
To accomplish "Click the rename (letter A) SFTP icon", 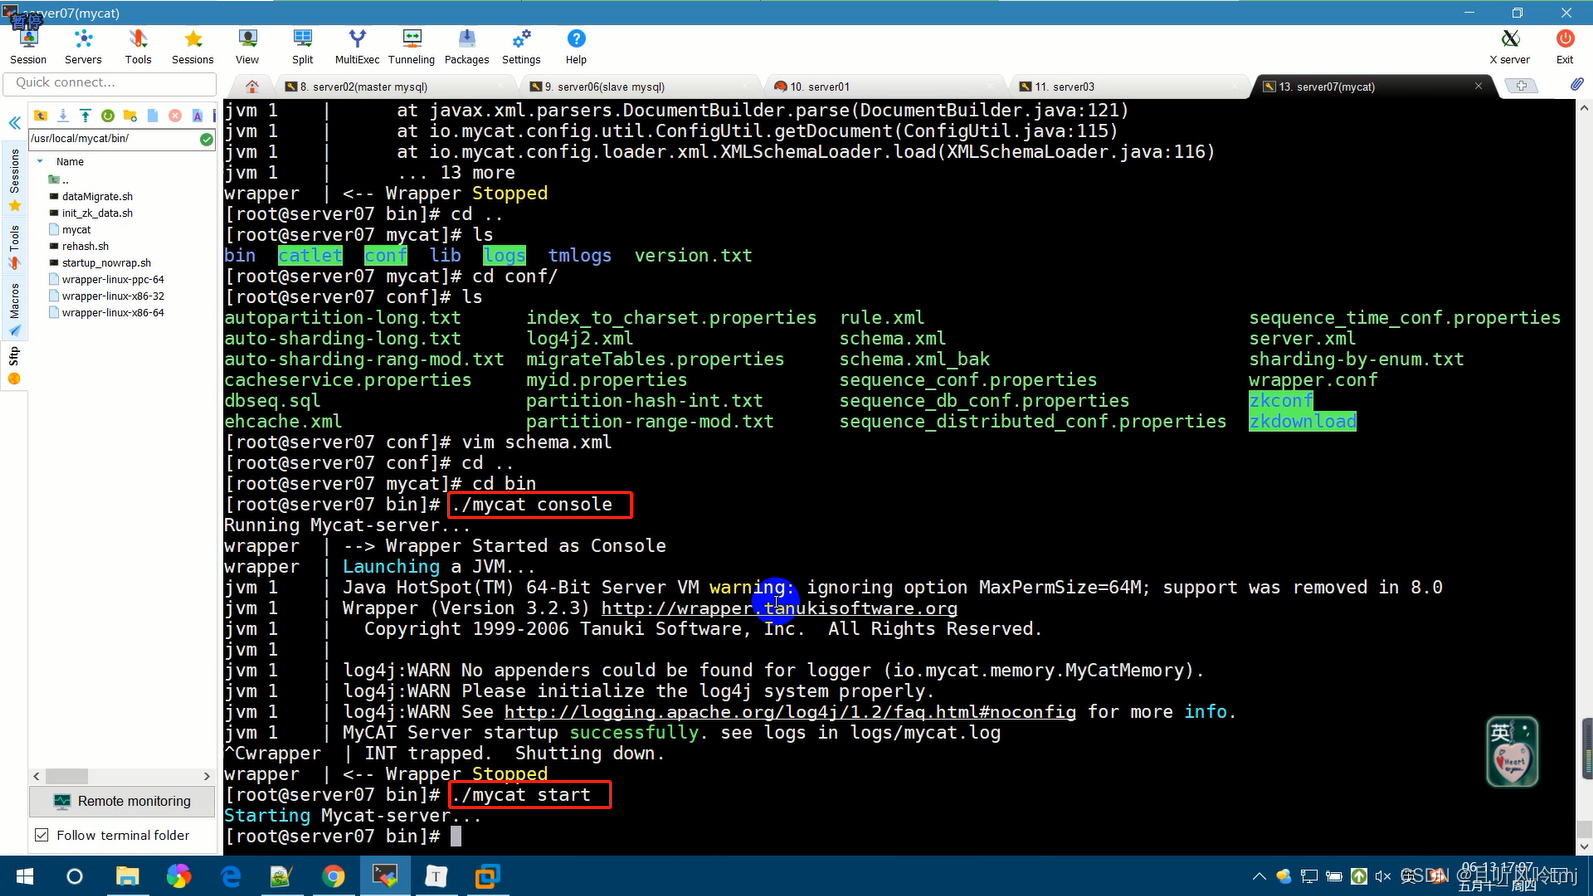I will point(197,116).
